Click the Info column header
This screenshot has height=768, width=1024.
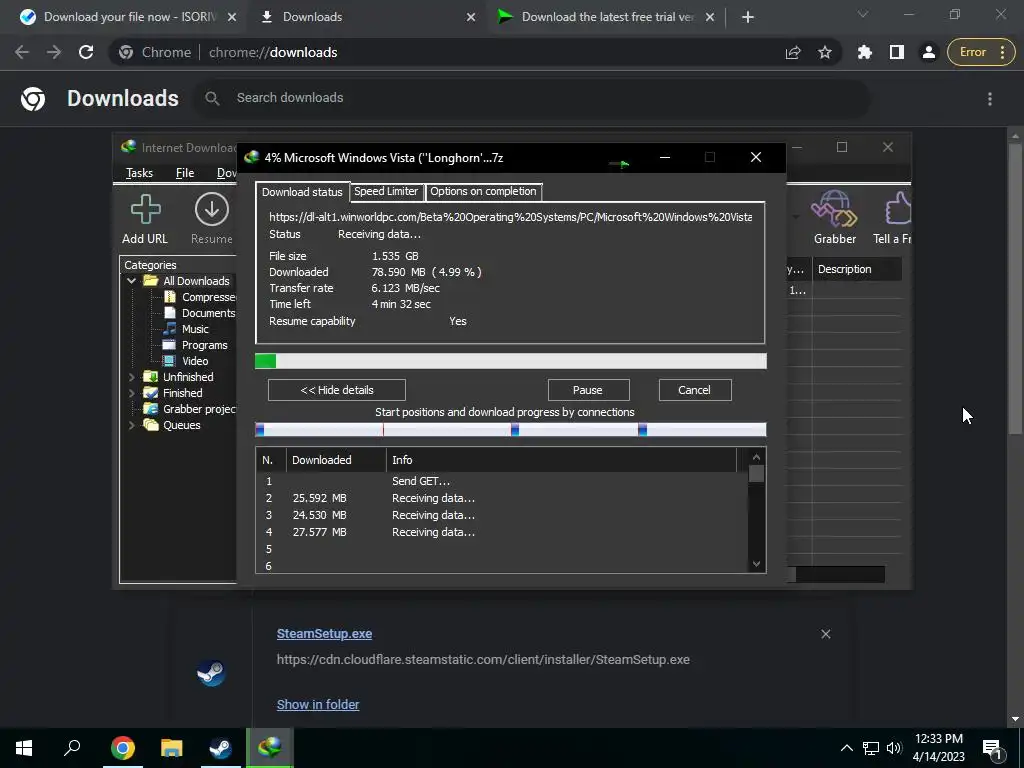[x=561, y=460]
